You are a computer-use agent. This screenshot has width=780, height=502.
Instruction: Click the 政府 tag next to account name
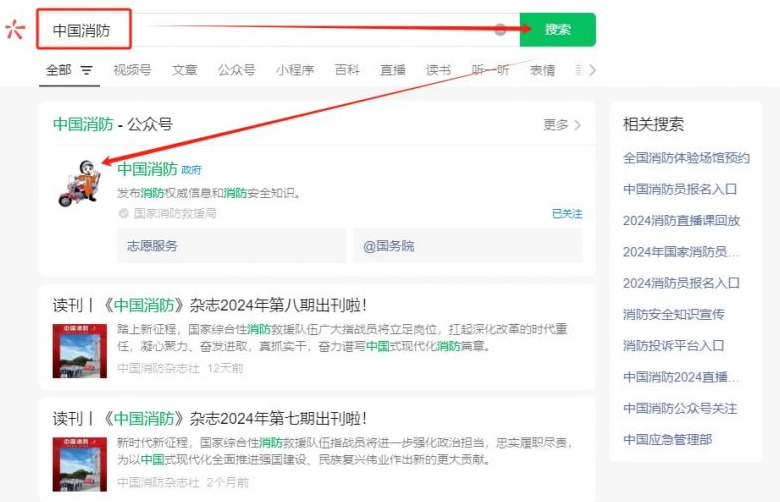(192, 170)
